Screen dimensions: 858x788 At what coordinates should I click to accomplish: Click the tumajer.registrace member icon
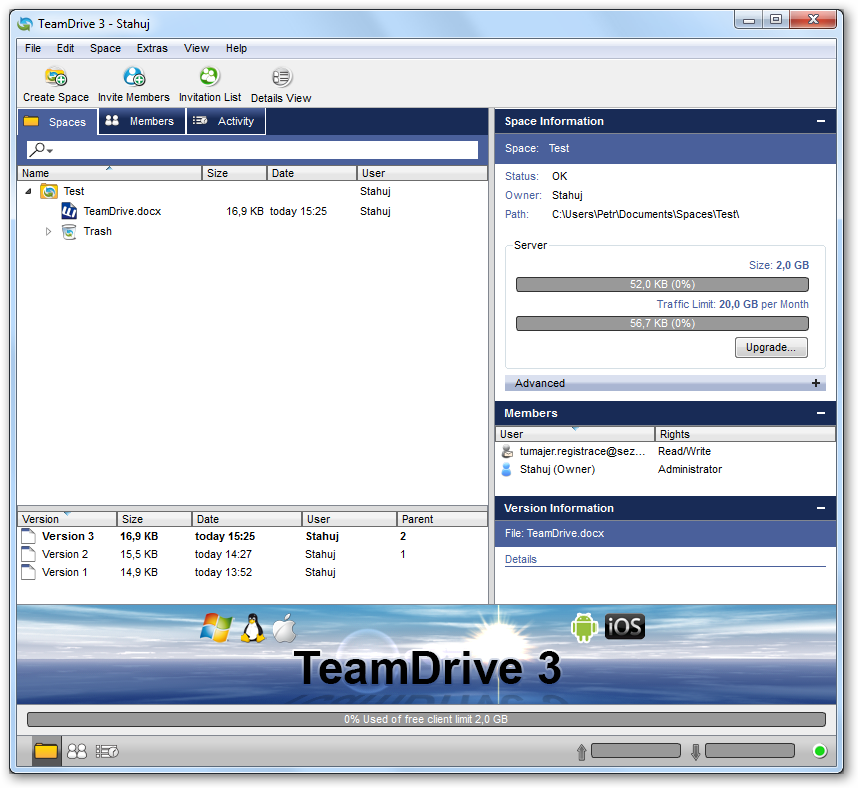click(507, 451)
